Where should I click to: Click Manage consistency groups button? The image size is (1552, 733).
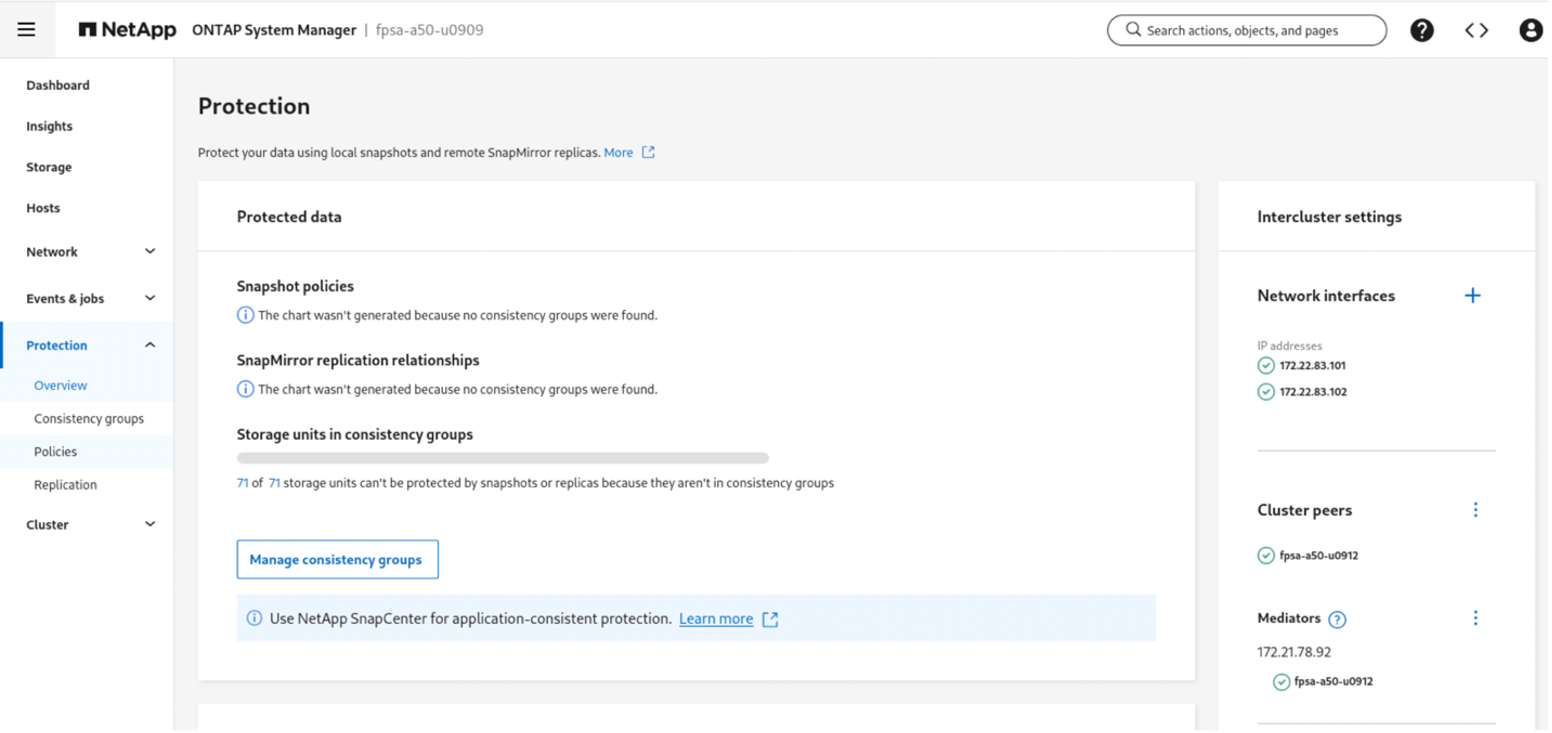tap(337, 559)
